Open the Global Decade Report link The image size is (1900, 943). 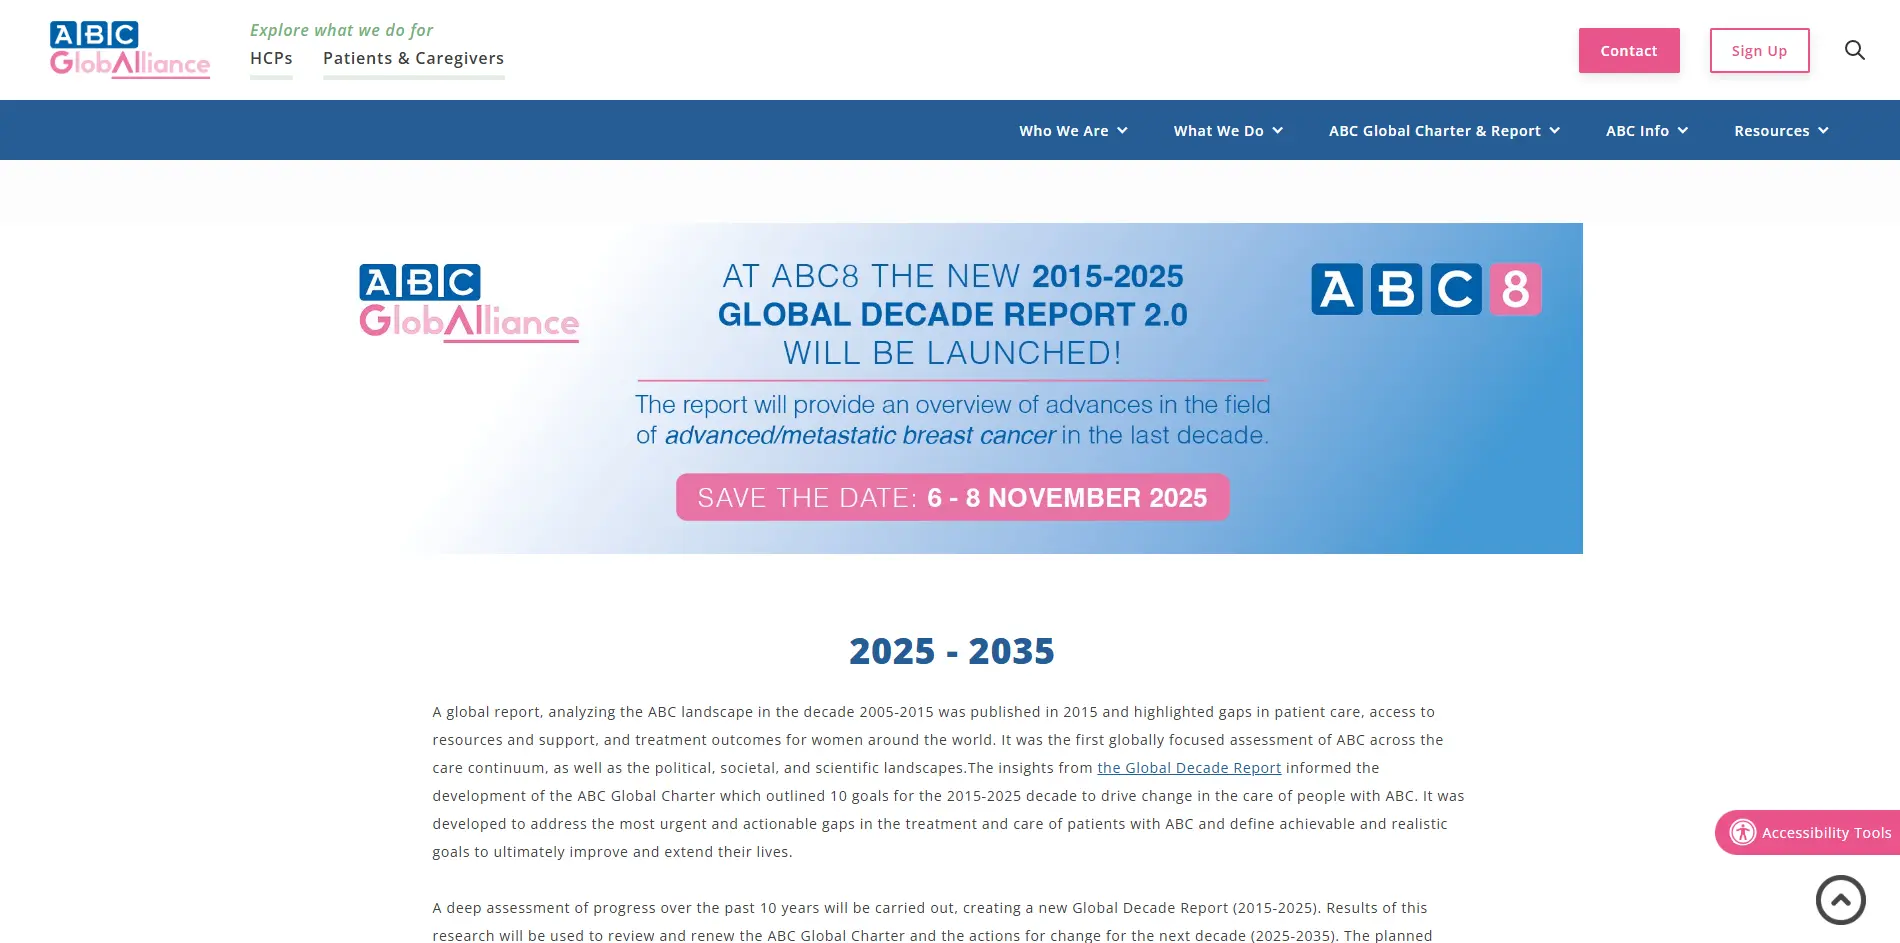point(1188,767)
